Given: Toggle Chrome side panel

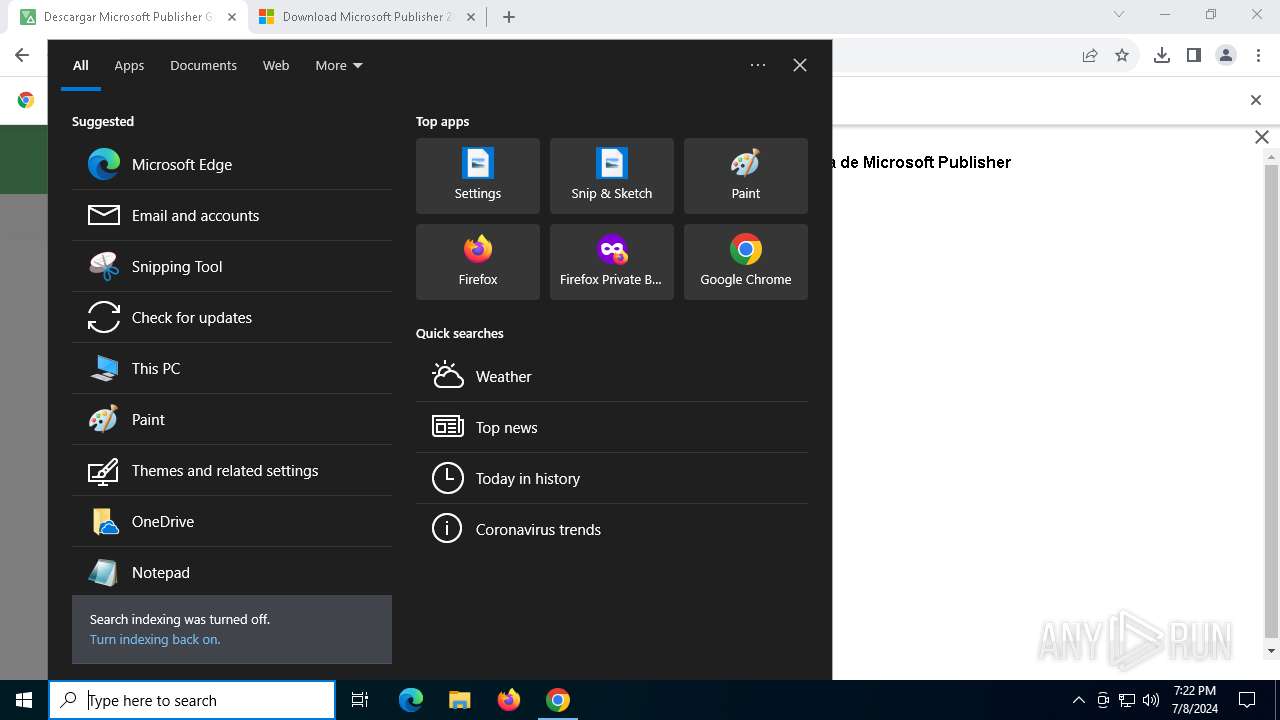Looking at the screenshot, I should [x=1194, y=55].
